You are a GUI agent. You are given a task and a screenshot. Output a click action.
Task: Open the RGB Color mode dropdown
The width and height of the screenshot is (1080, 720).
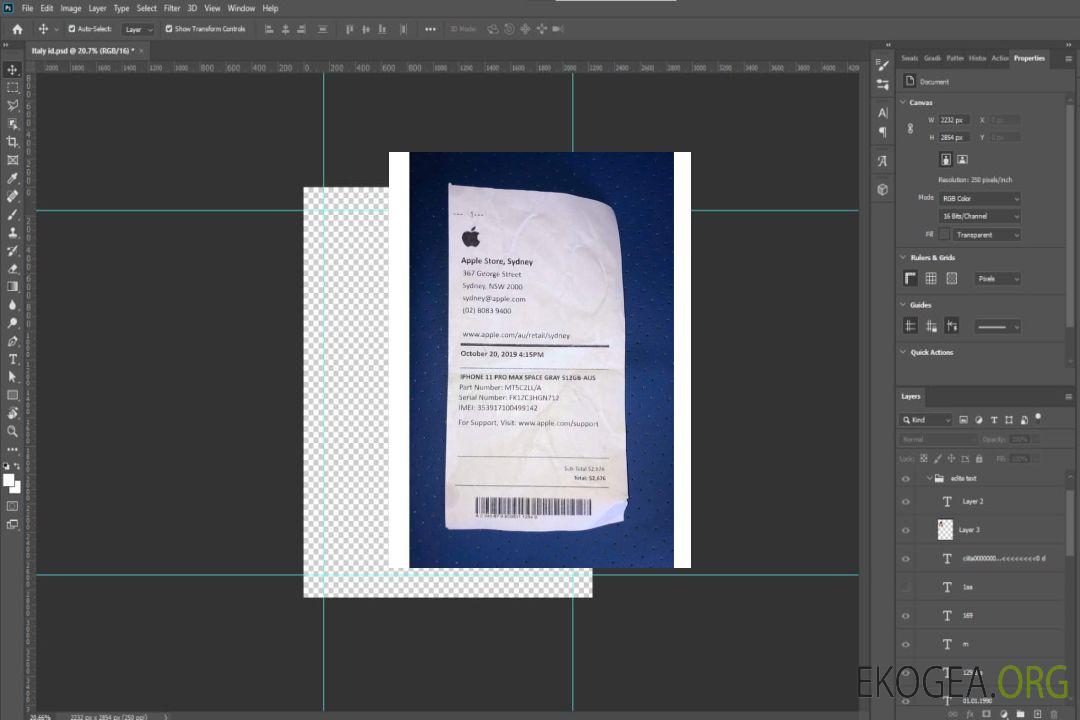click(979, 198)
